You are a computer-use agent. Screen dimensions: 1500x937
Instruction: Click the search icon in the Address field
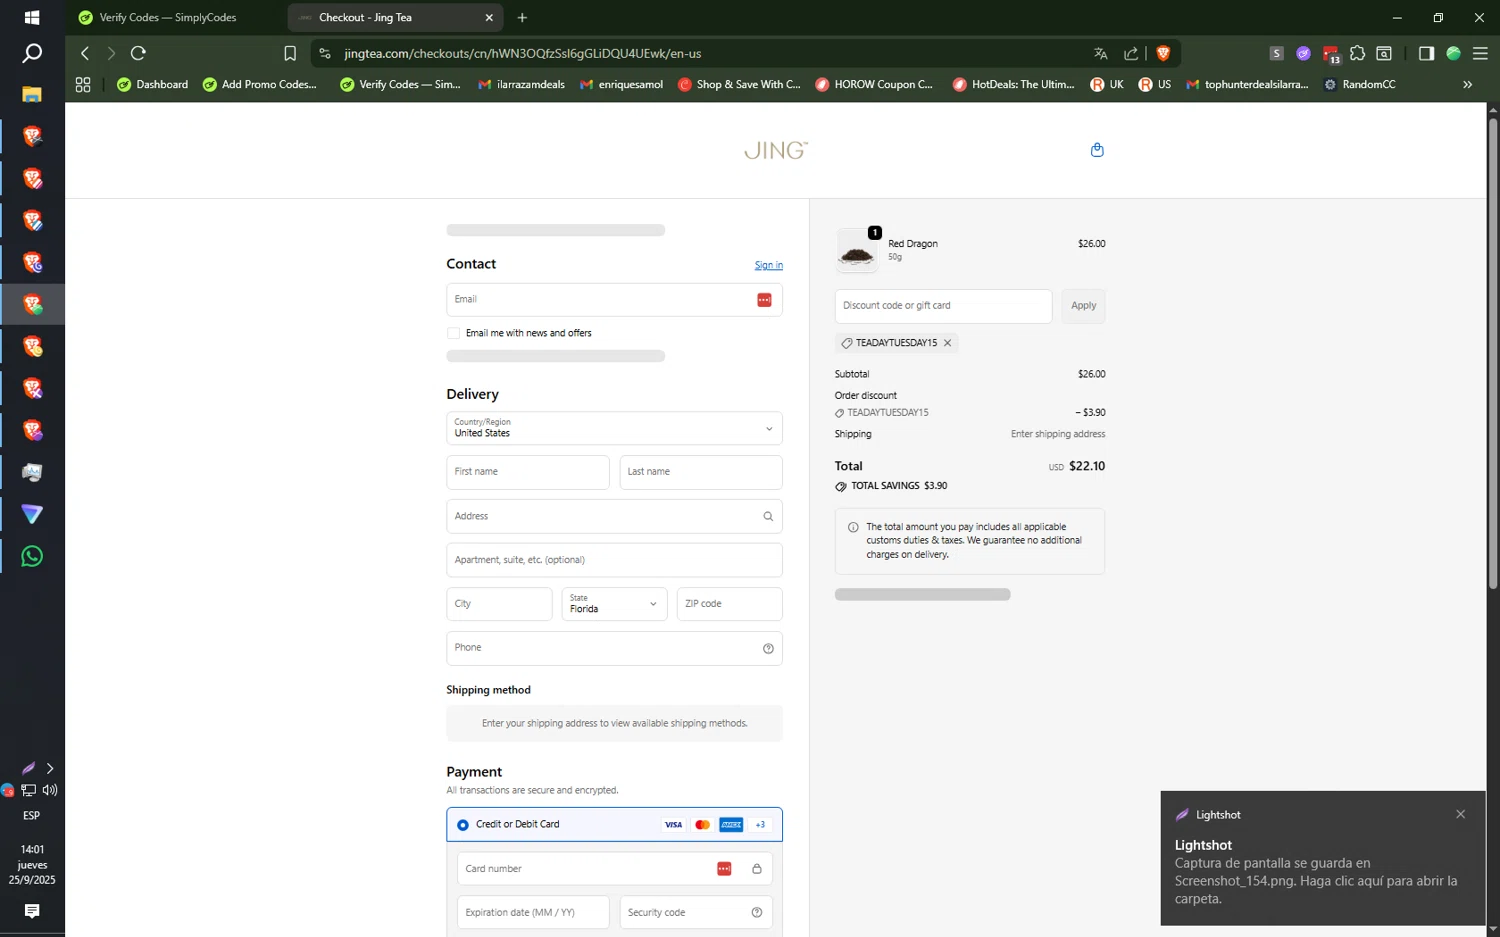768,517
